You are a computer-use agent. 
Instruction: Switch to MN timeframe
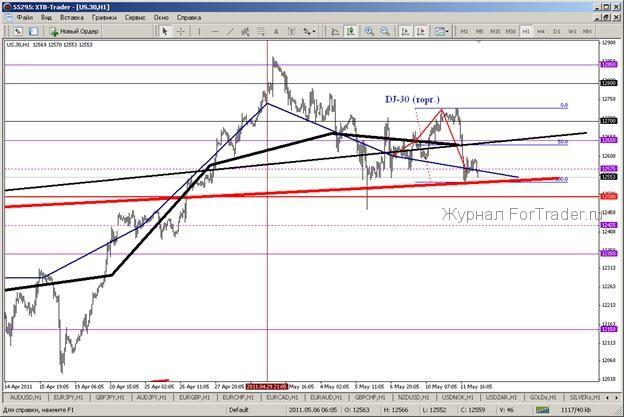587,31
